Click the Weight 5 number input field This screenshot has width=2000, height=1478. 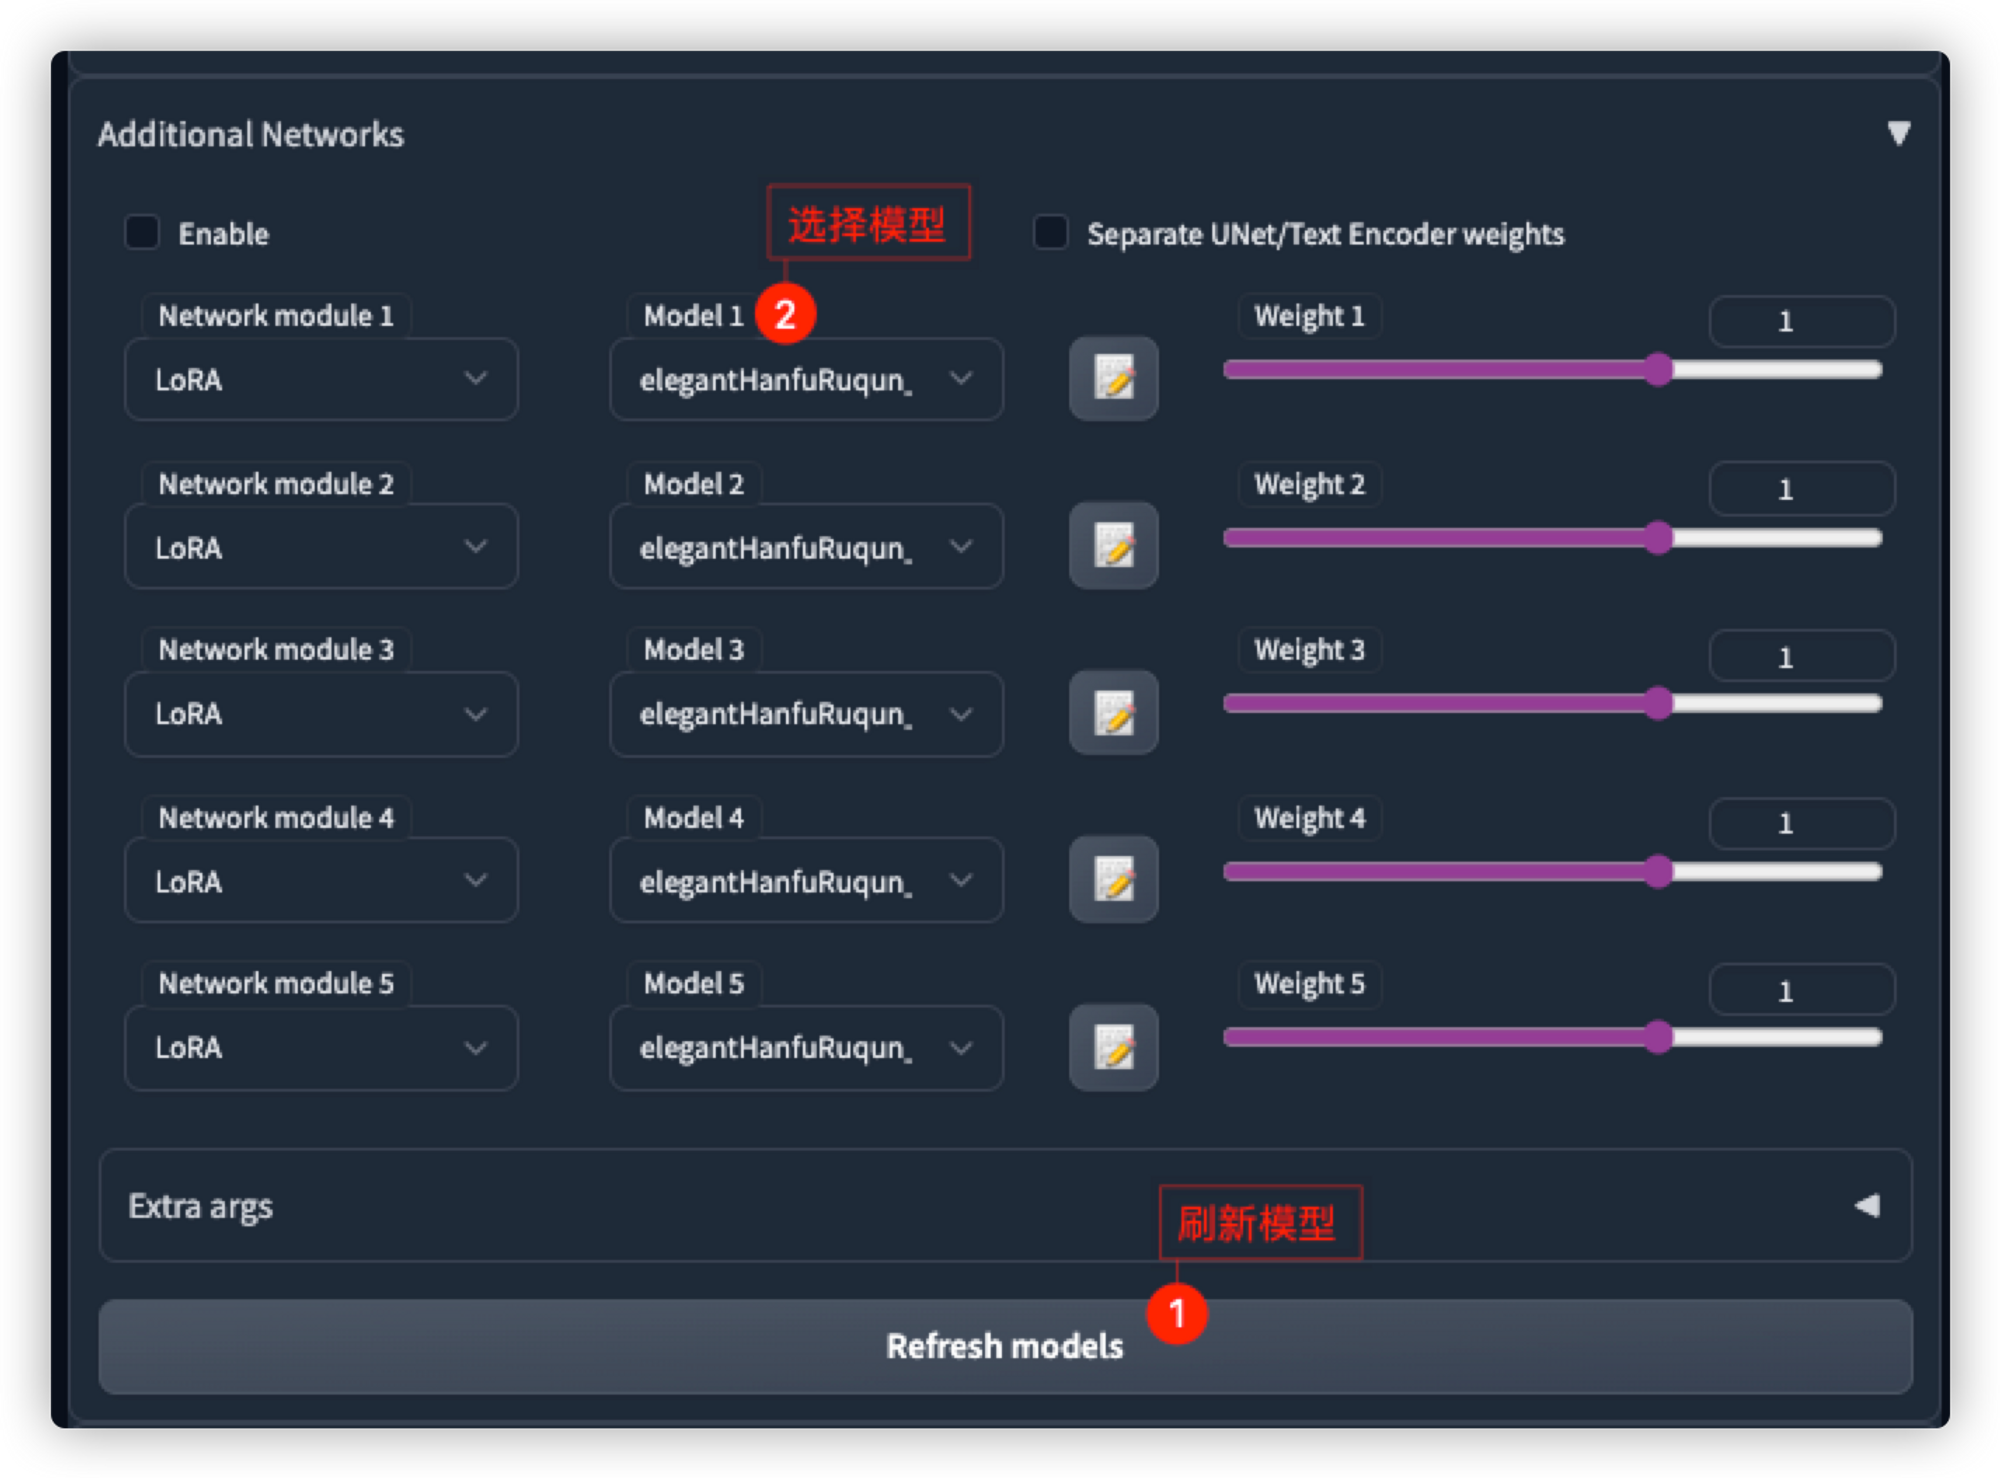point(1800,991)
